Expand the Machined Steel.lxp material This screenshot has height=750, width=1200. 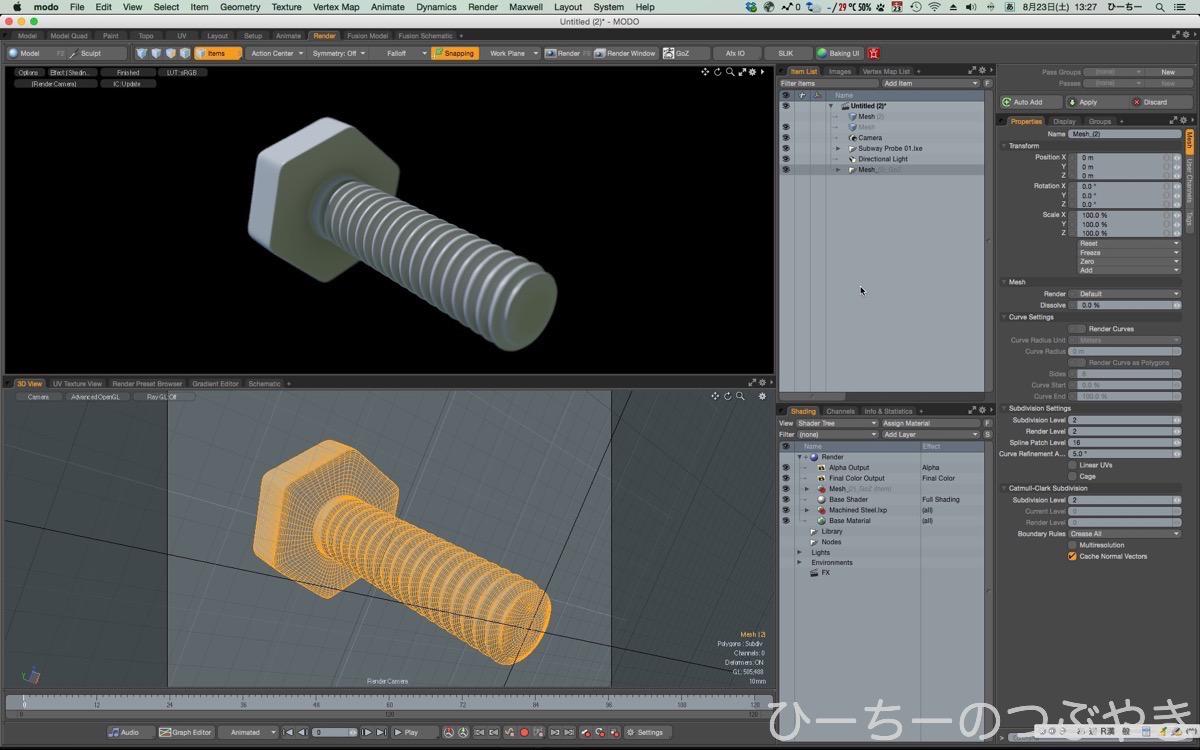pyautogui.click(x=807, y=510)
